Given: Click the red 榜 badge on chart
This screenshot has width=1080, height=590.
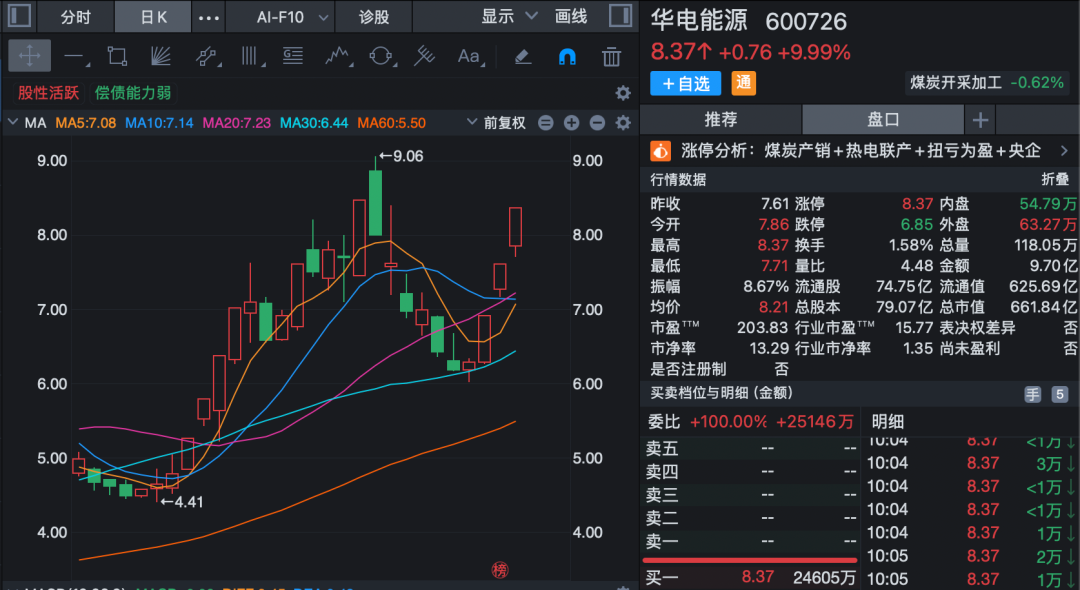Looking at the screenshot, I should pyautogui.click(x=499, y=570).
